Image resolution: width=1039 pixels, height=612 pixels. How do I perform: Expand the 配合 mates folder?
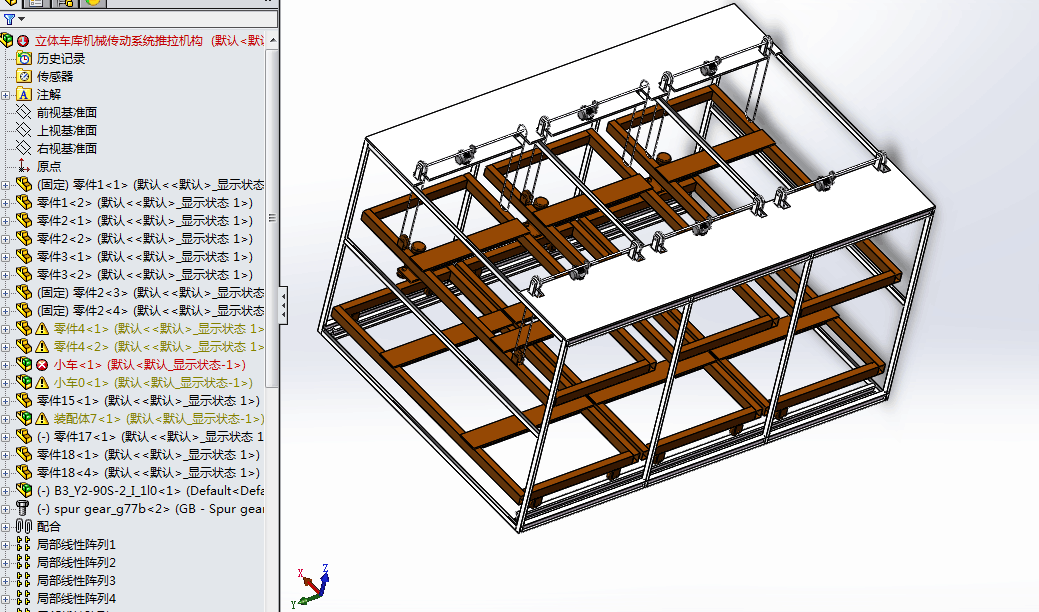(x=5, y=527)
